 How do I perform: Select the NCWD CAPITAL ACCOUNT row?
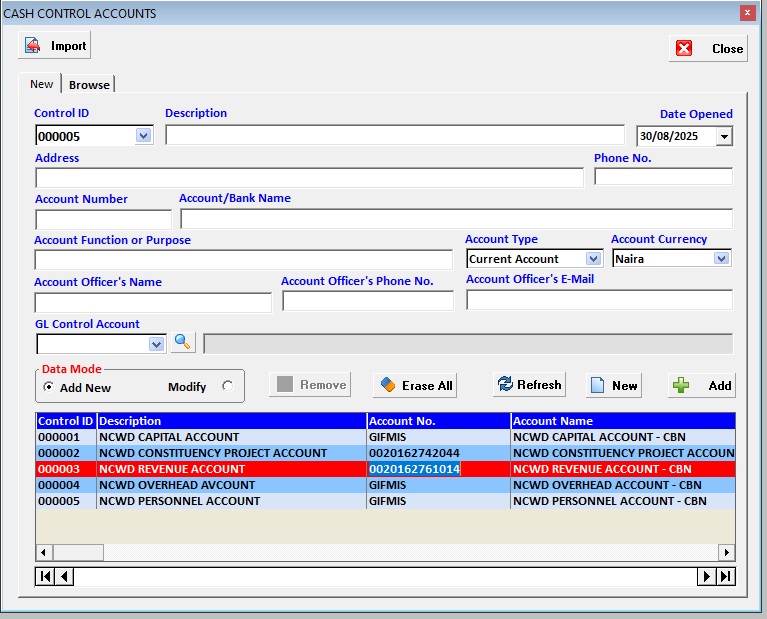pos(168,437)
